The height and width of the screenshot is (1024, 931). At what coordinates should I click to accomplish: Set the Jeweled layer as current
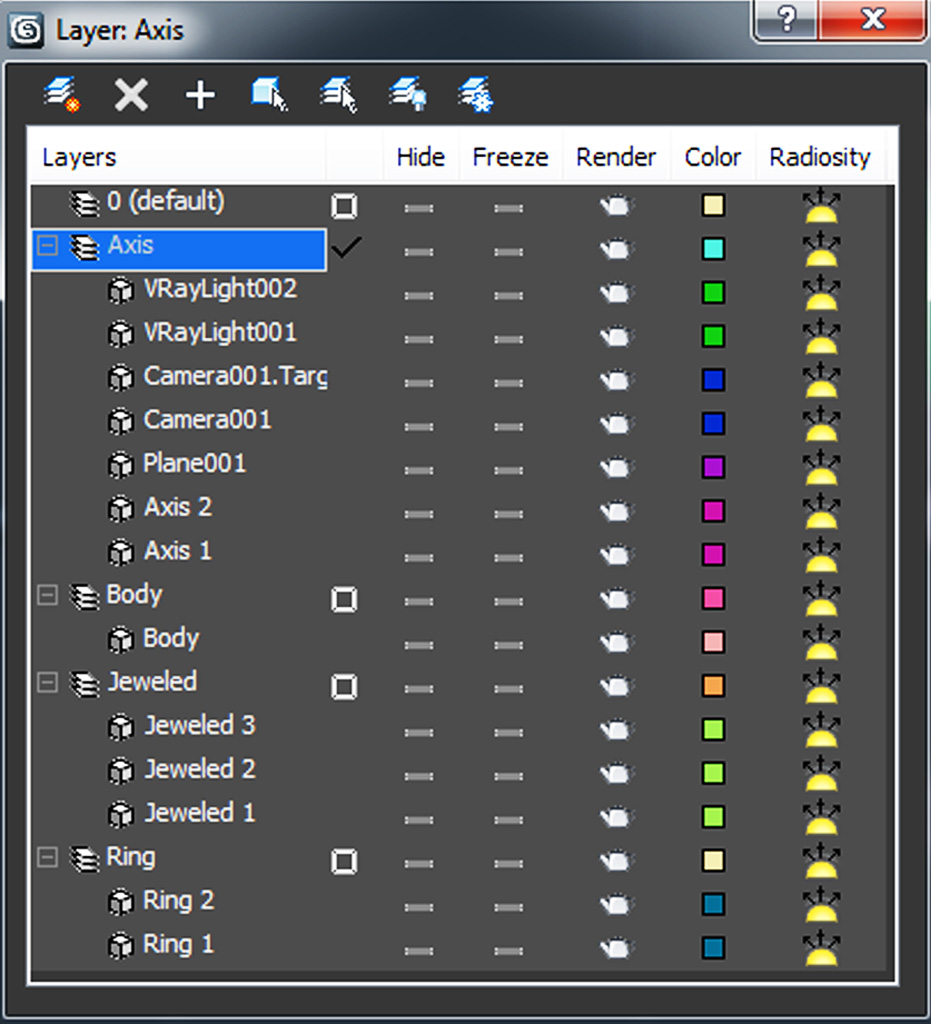point(344,686)
